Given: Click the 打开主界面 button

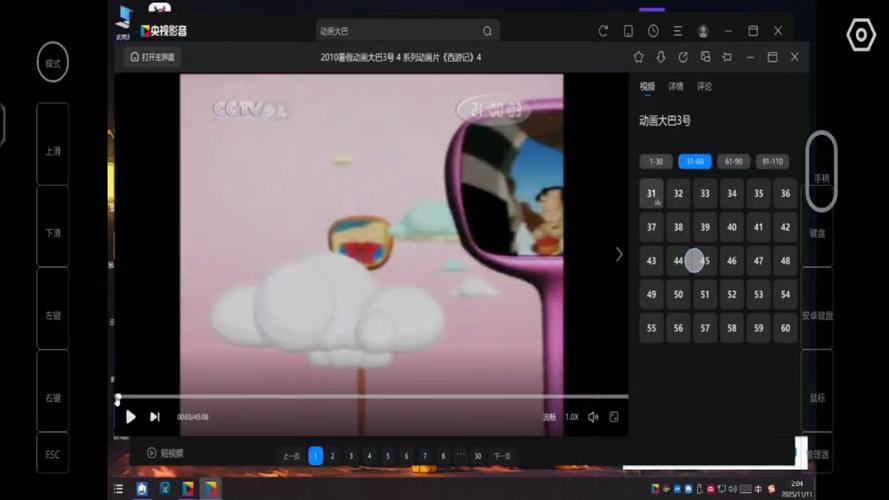Looking at the screenshot, I should point(153,57).
